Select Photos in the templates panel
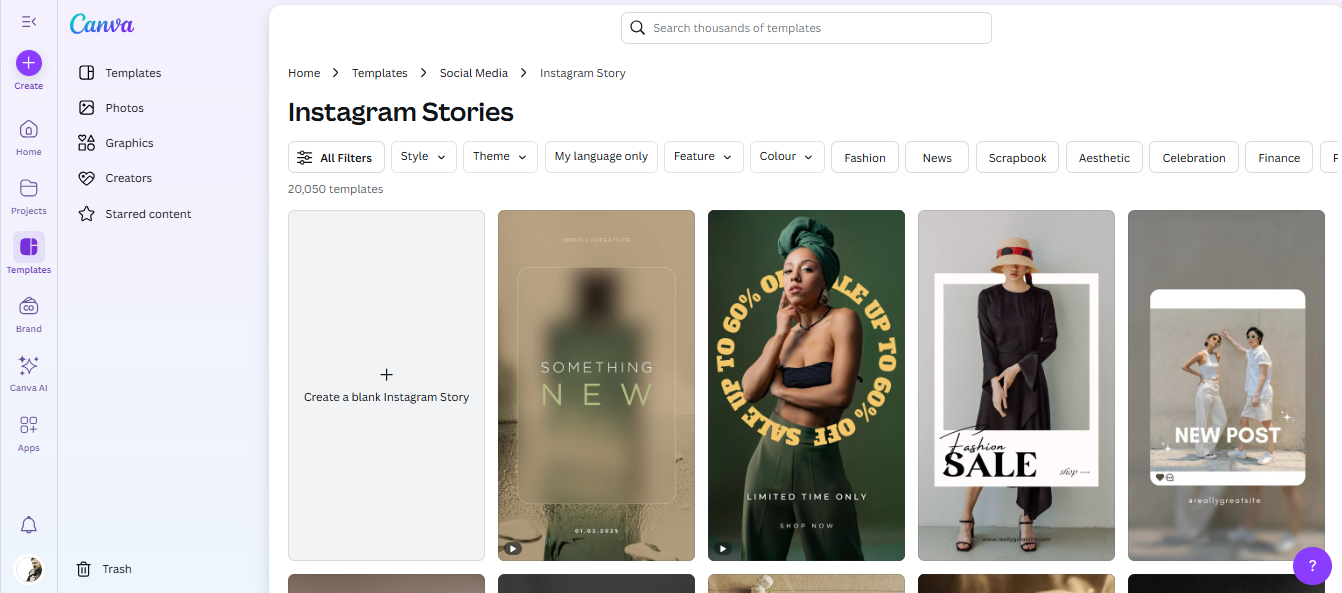 (125, 107)
